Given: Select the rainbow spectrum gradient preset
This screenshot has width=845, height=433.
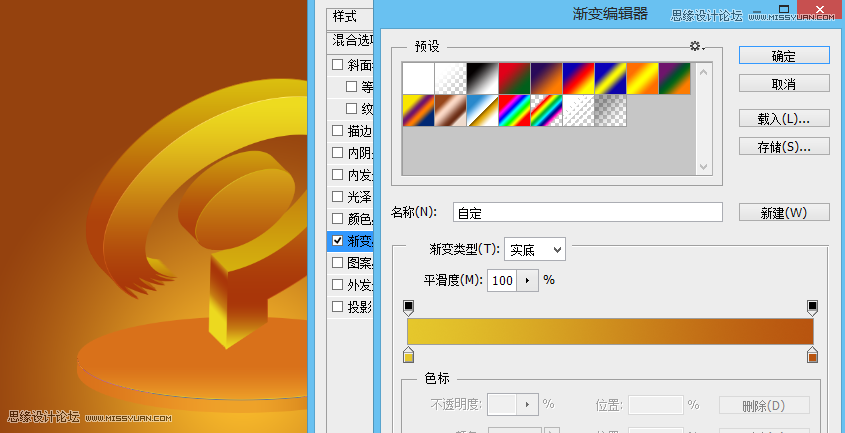Looking at the screenshot, I should (x=514, y=111).
